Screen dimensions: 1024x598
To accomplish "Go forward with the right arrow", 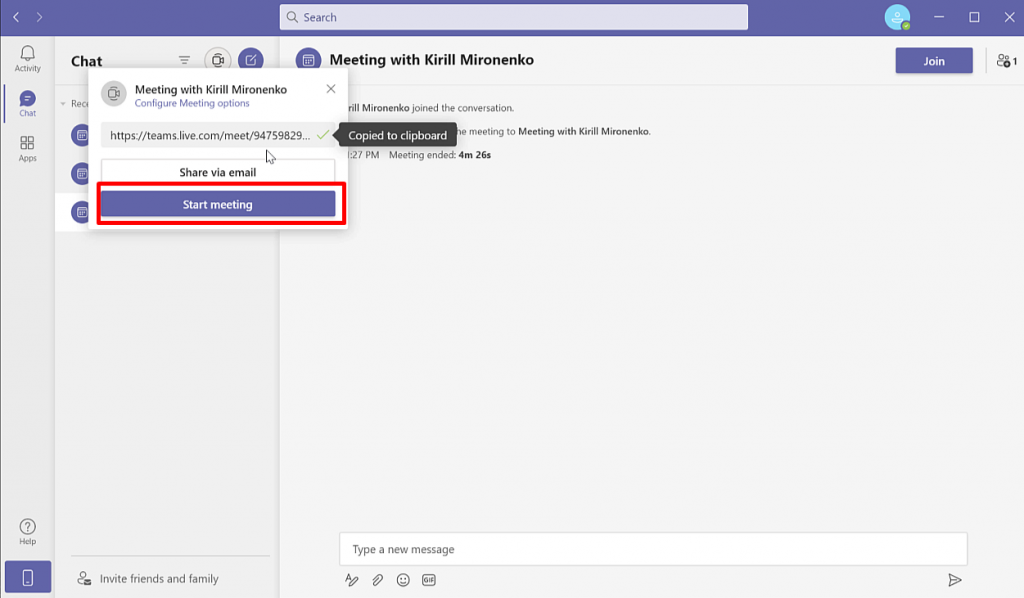I will [x=39, y=17].
